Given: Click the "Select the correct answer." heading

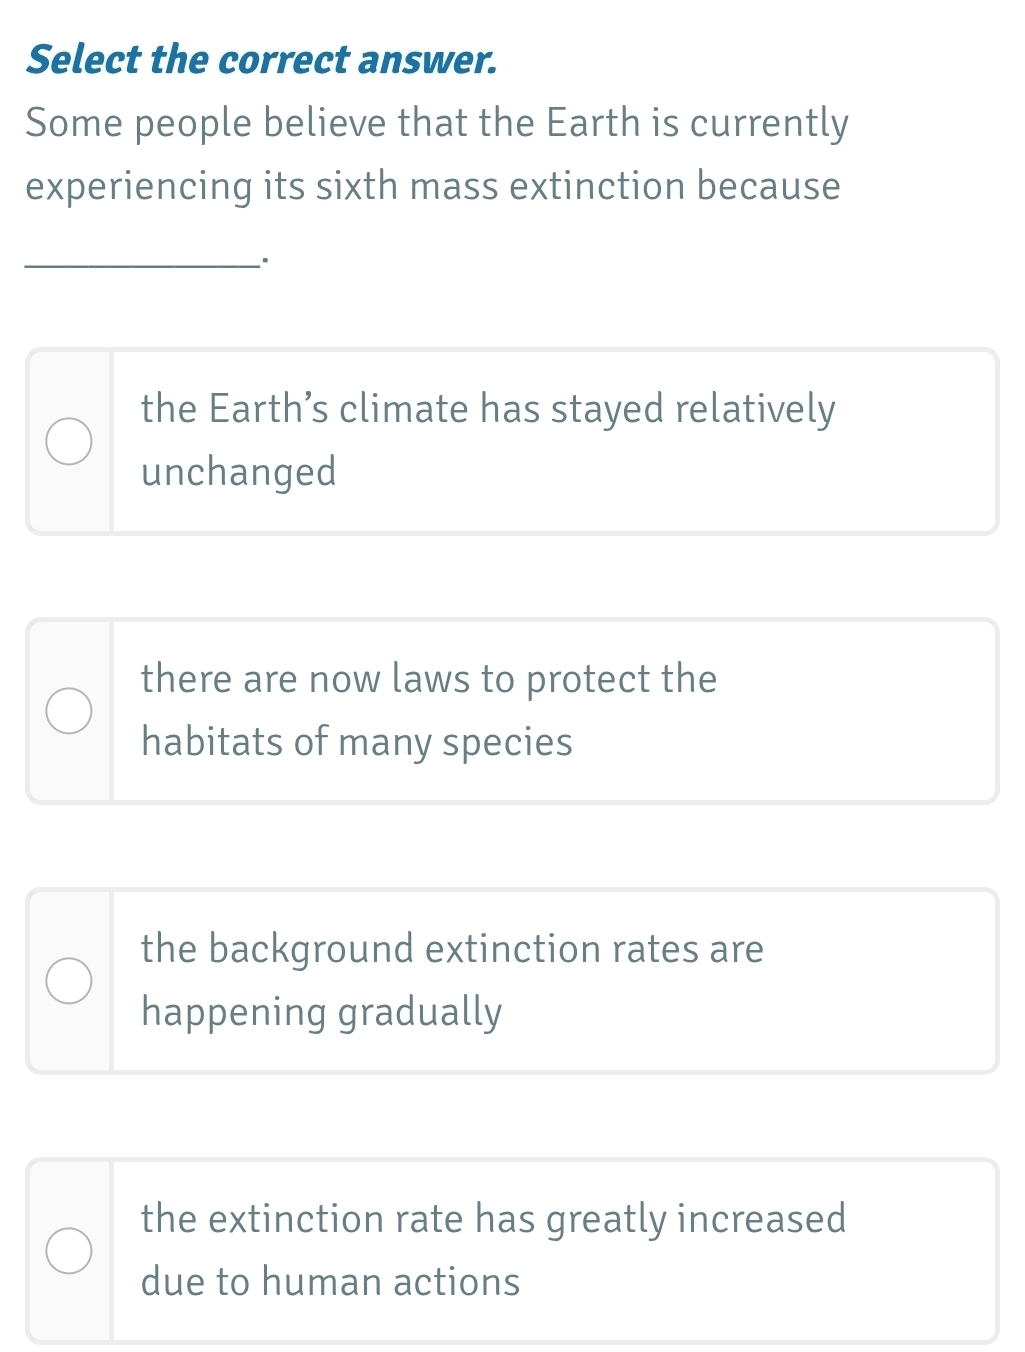Looking at the screenshot, I should pos(261,60).
